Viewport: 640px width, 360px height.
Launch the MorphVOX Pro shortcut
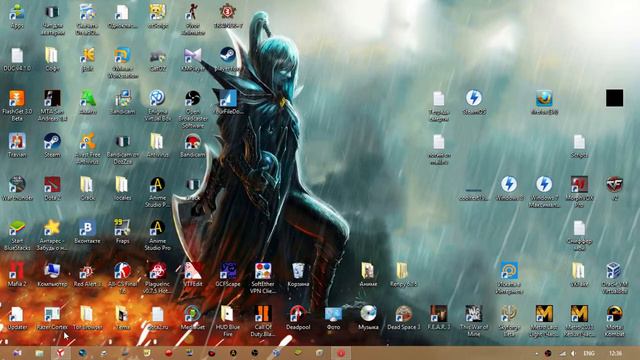(x=580, y=185)
